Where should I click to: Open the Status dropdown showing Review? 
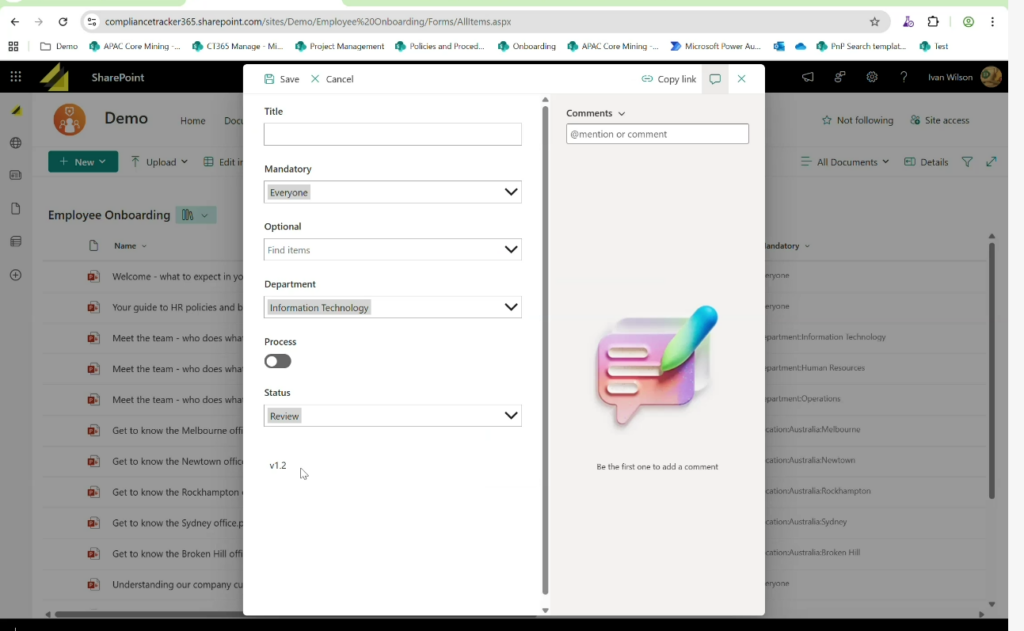(392, 415)
